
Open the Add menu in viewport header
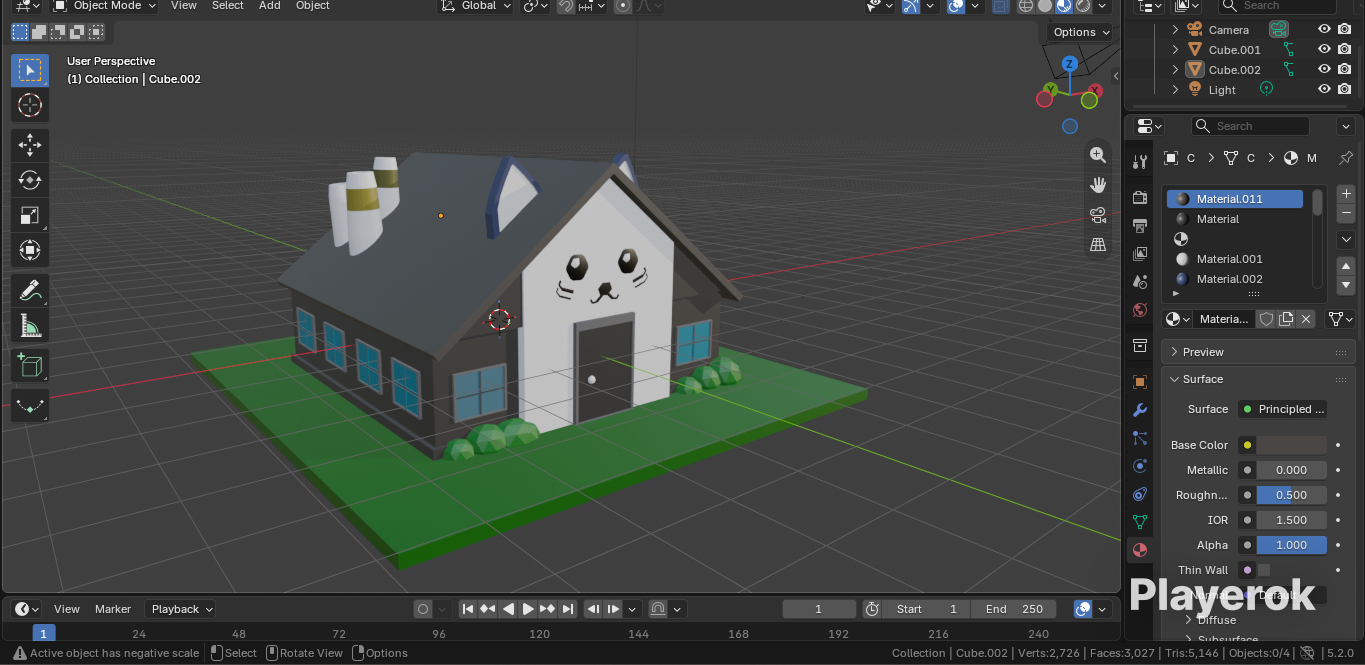click(x=270, y=6)
